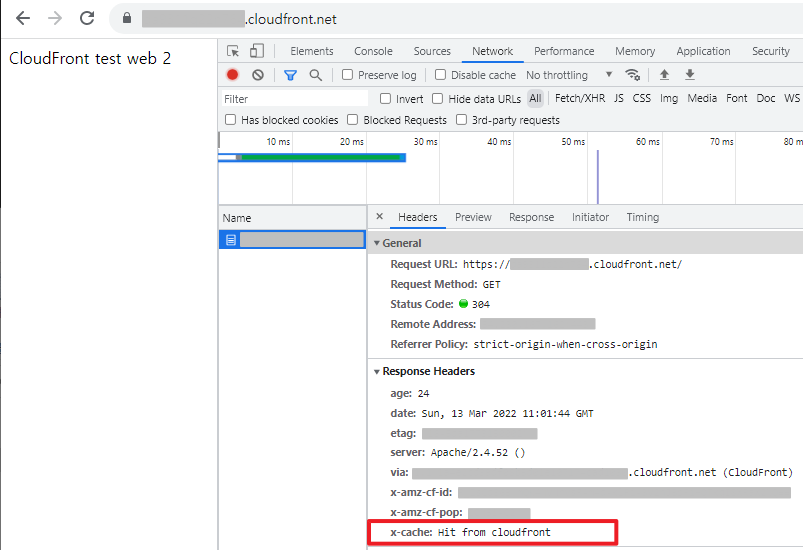Viewport: 803px width, 550px height.
Task: Collapse the Response Headers section
Action: click(377, 371)
